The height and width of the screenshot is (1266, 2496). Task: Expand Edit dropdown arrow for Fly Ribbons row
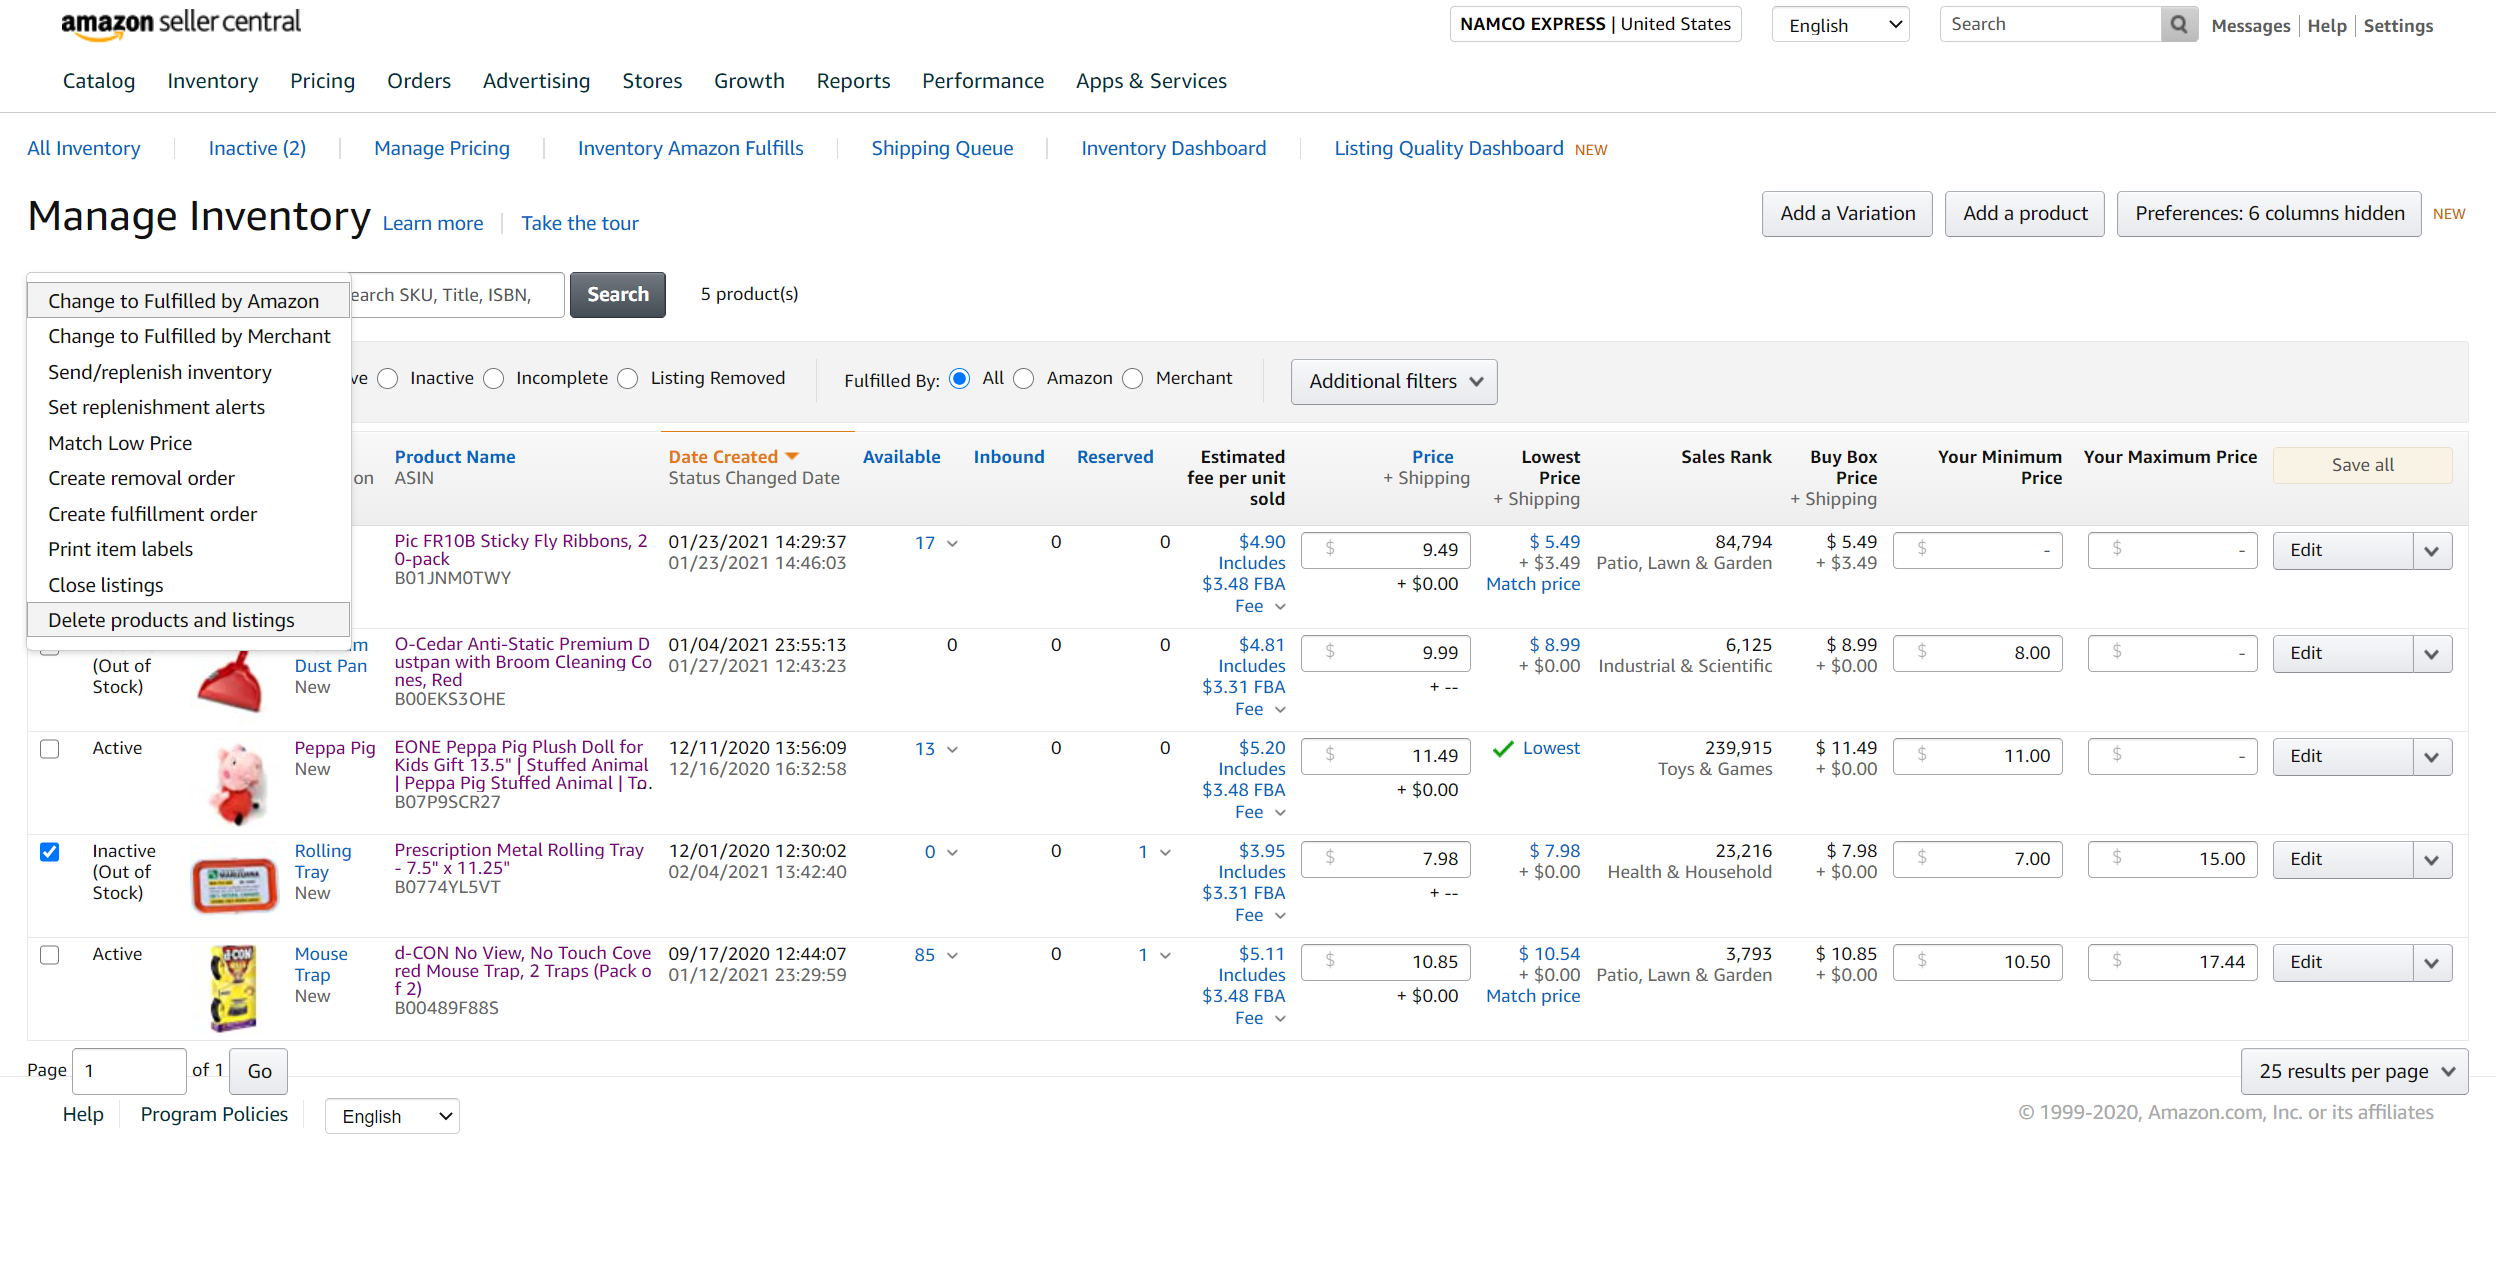2432,551
